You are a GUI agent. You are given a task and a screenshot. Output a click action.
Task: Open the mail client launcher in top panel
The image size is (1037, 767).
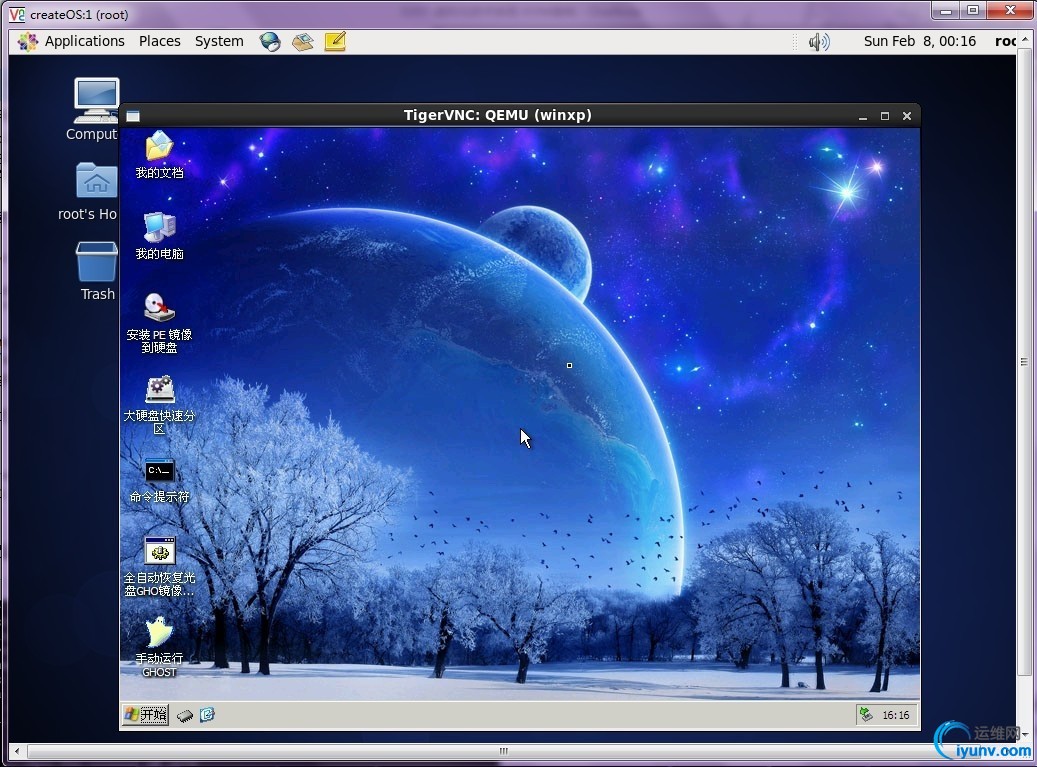point(302,41)
